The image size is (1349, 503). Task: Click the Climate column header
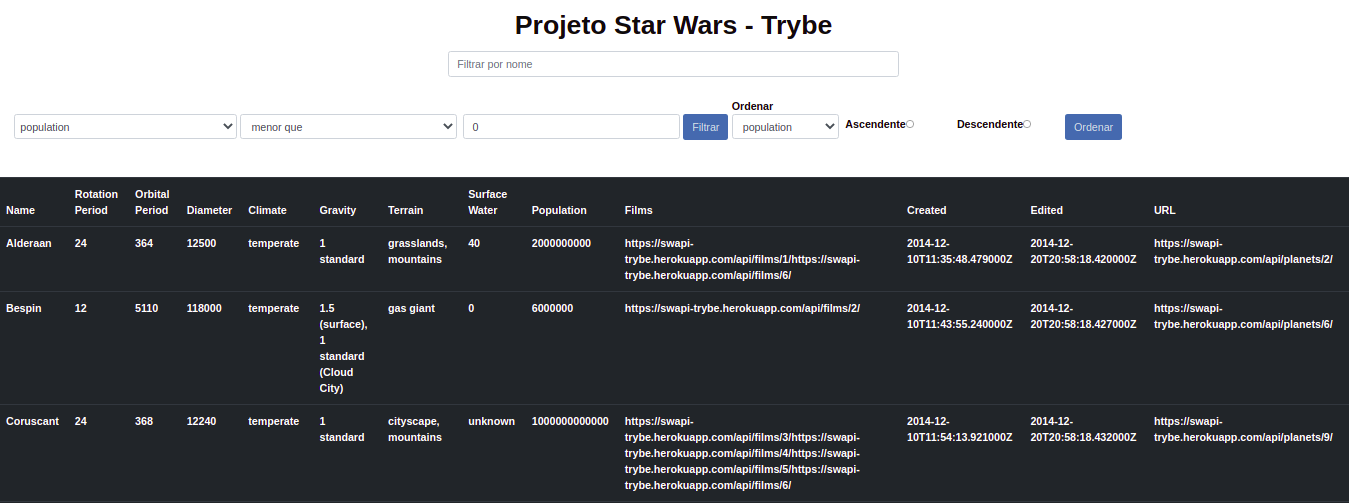coord(267,210)
